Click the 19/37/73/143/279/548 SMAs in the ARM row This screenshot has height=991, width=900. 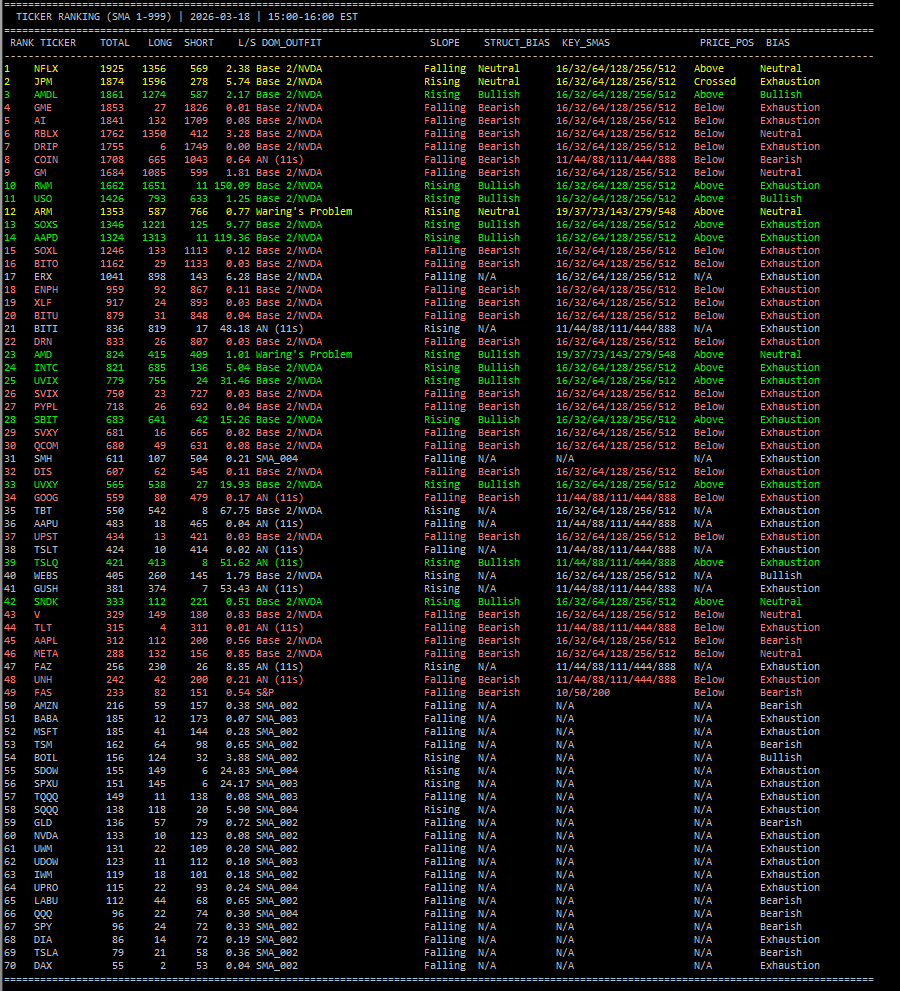[x=616, y=212]
